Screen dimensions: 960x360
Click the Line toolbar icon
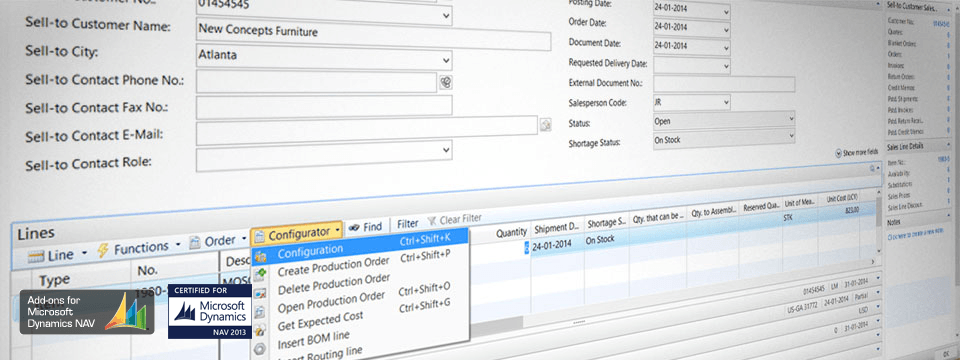[x=37, y=257]
